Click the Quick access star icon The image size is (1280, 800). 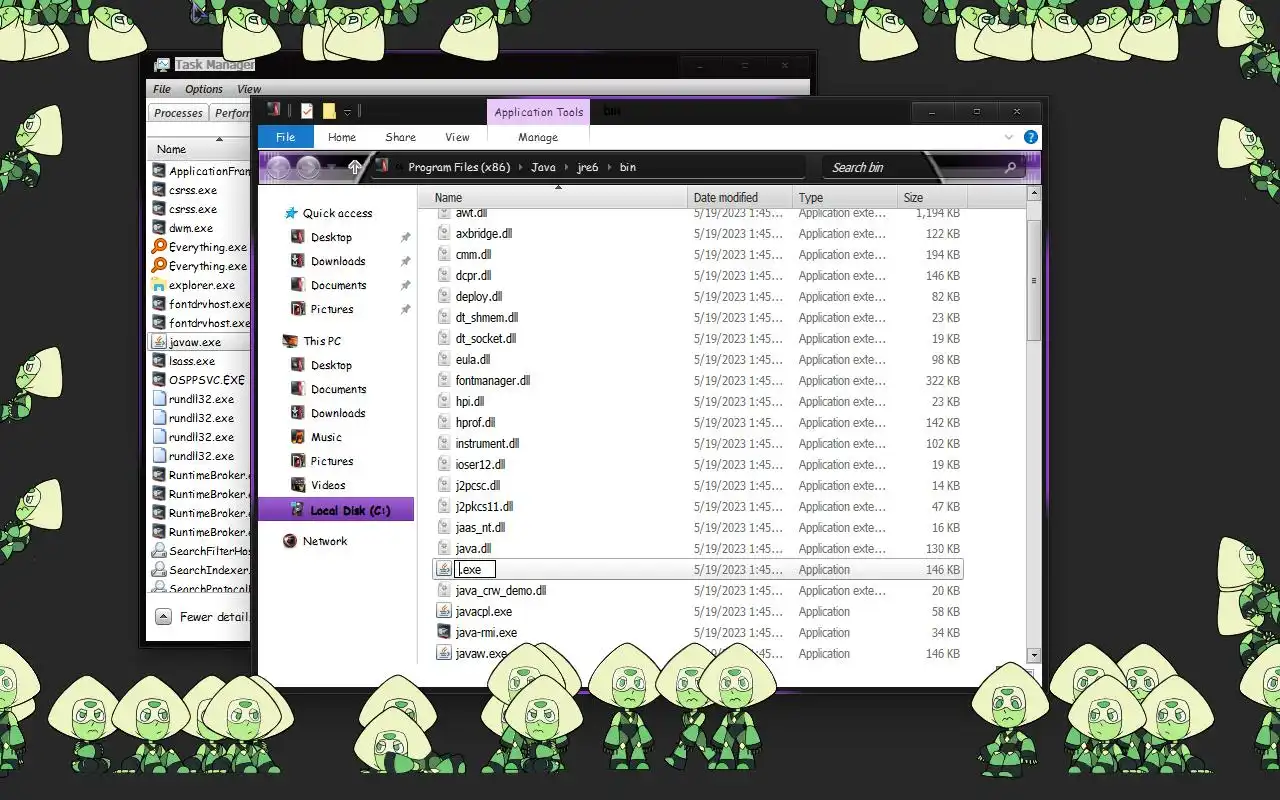coord(291,213)
